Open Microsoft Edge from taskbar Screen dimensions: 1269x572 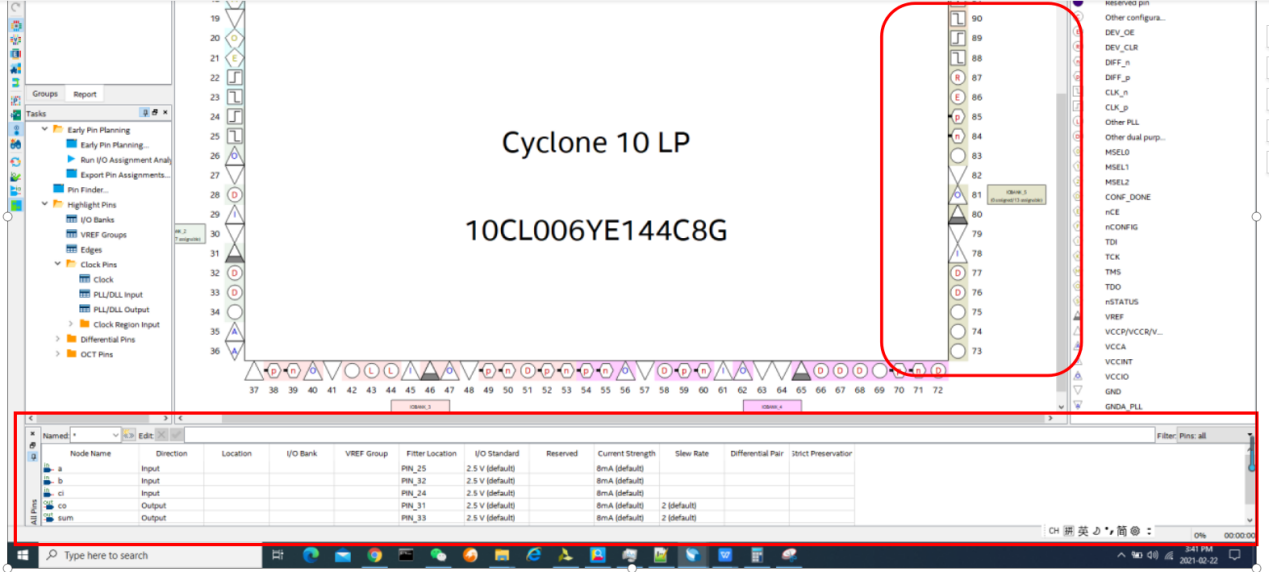pyautogui.click(x=310, y=555)
